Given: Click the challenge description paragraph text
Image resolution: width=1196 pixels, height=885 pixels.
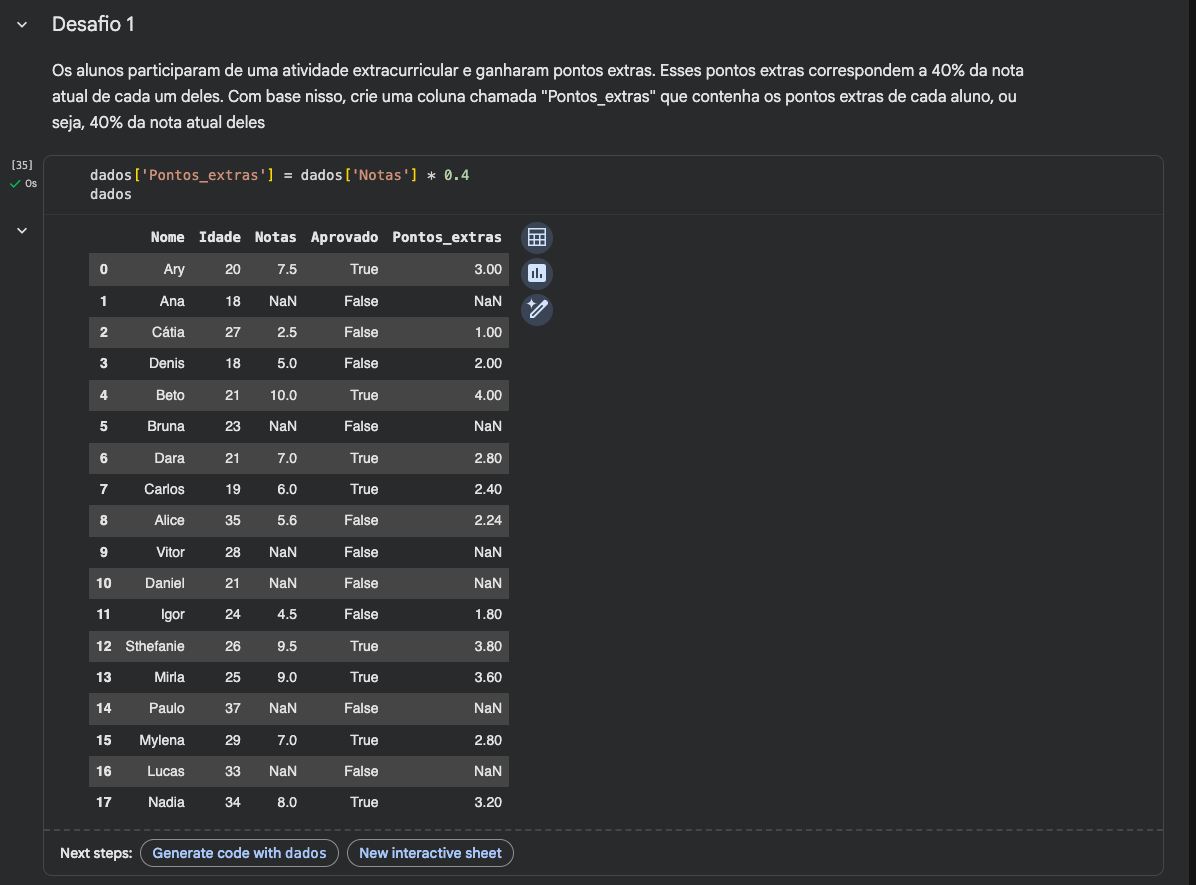Looking at the screenshot, I should tap(537, 97).
